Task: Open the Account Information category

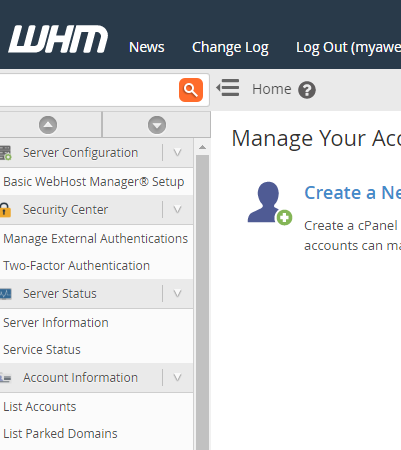Action: tap(80, 378)
